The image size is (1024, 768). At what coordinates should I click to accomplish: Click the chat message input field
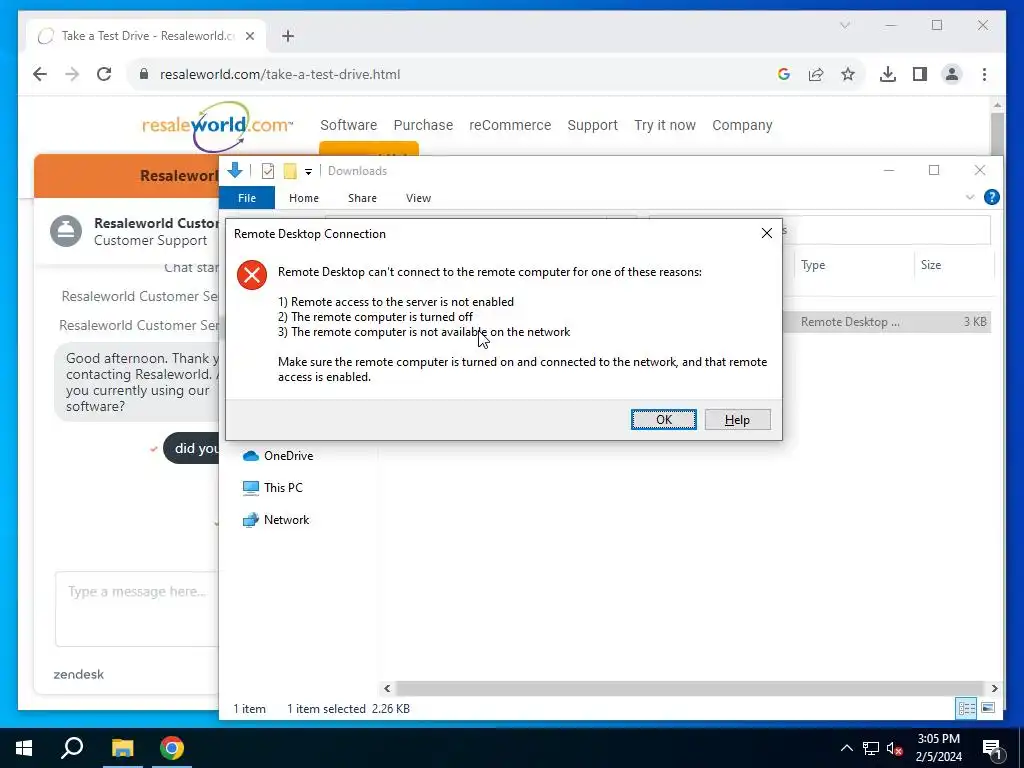[137, 609]
